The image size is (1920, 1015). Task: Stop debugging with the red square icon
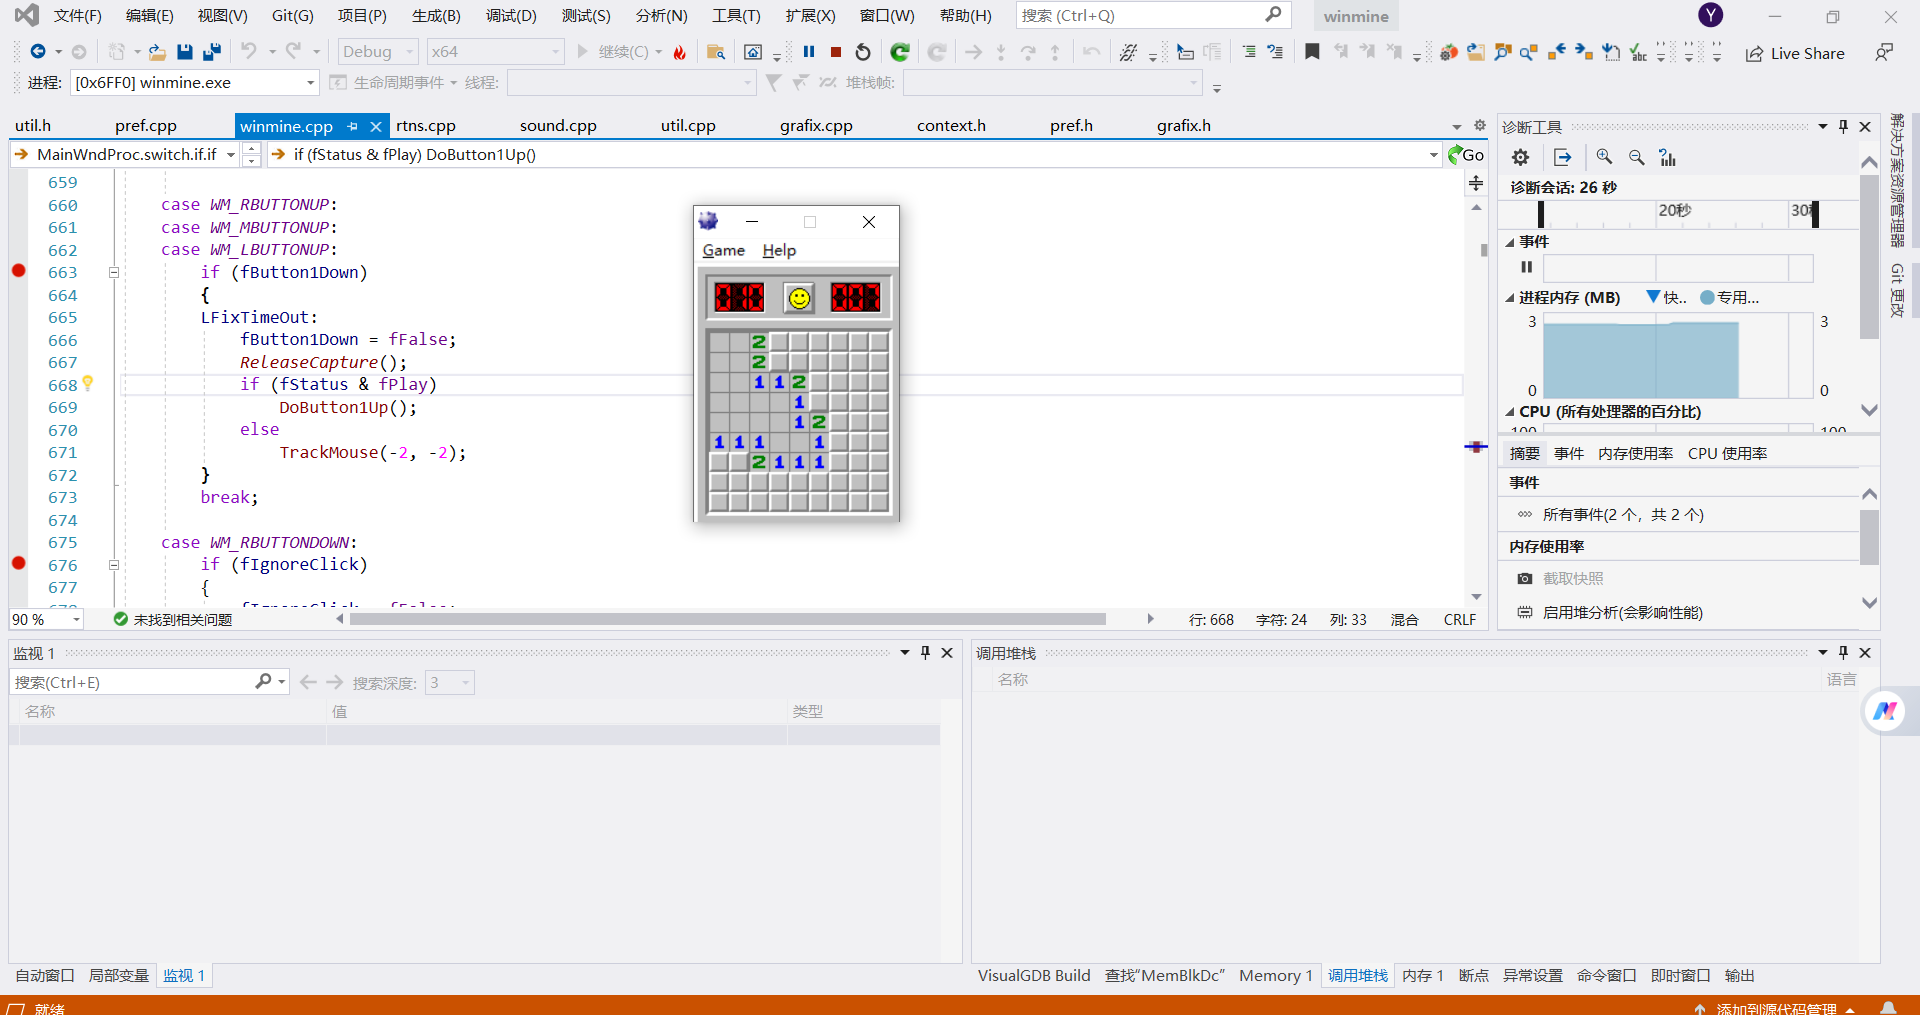[836, 51]
